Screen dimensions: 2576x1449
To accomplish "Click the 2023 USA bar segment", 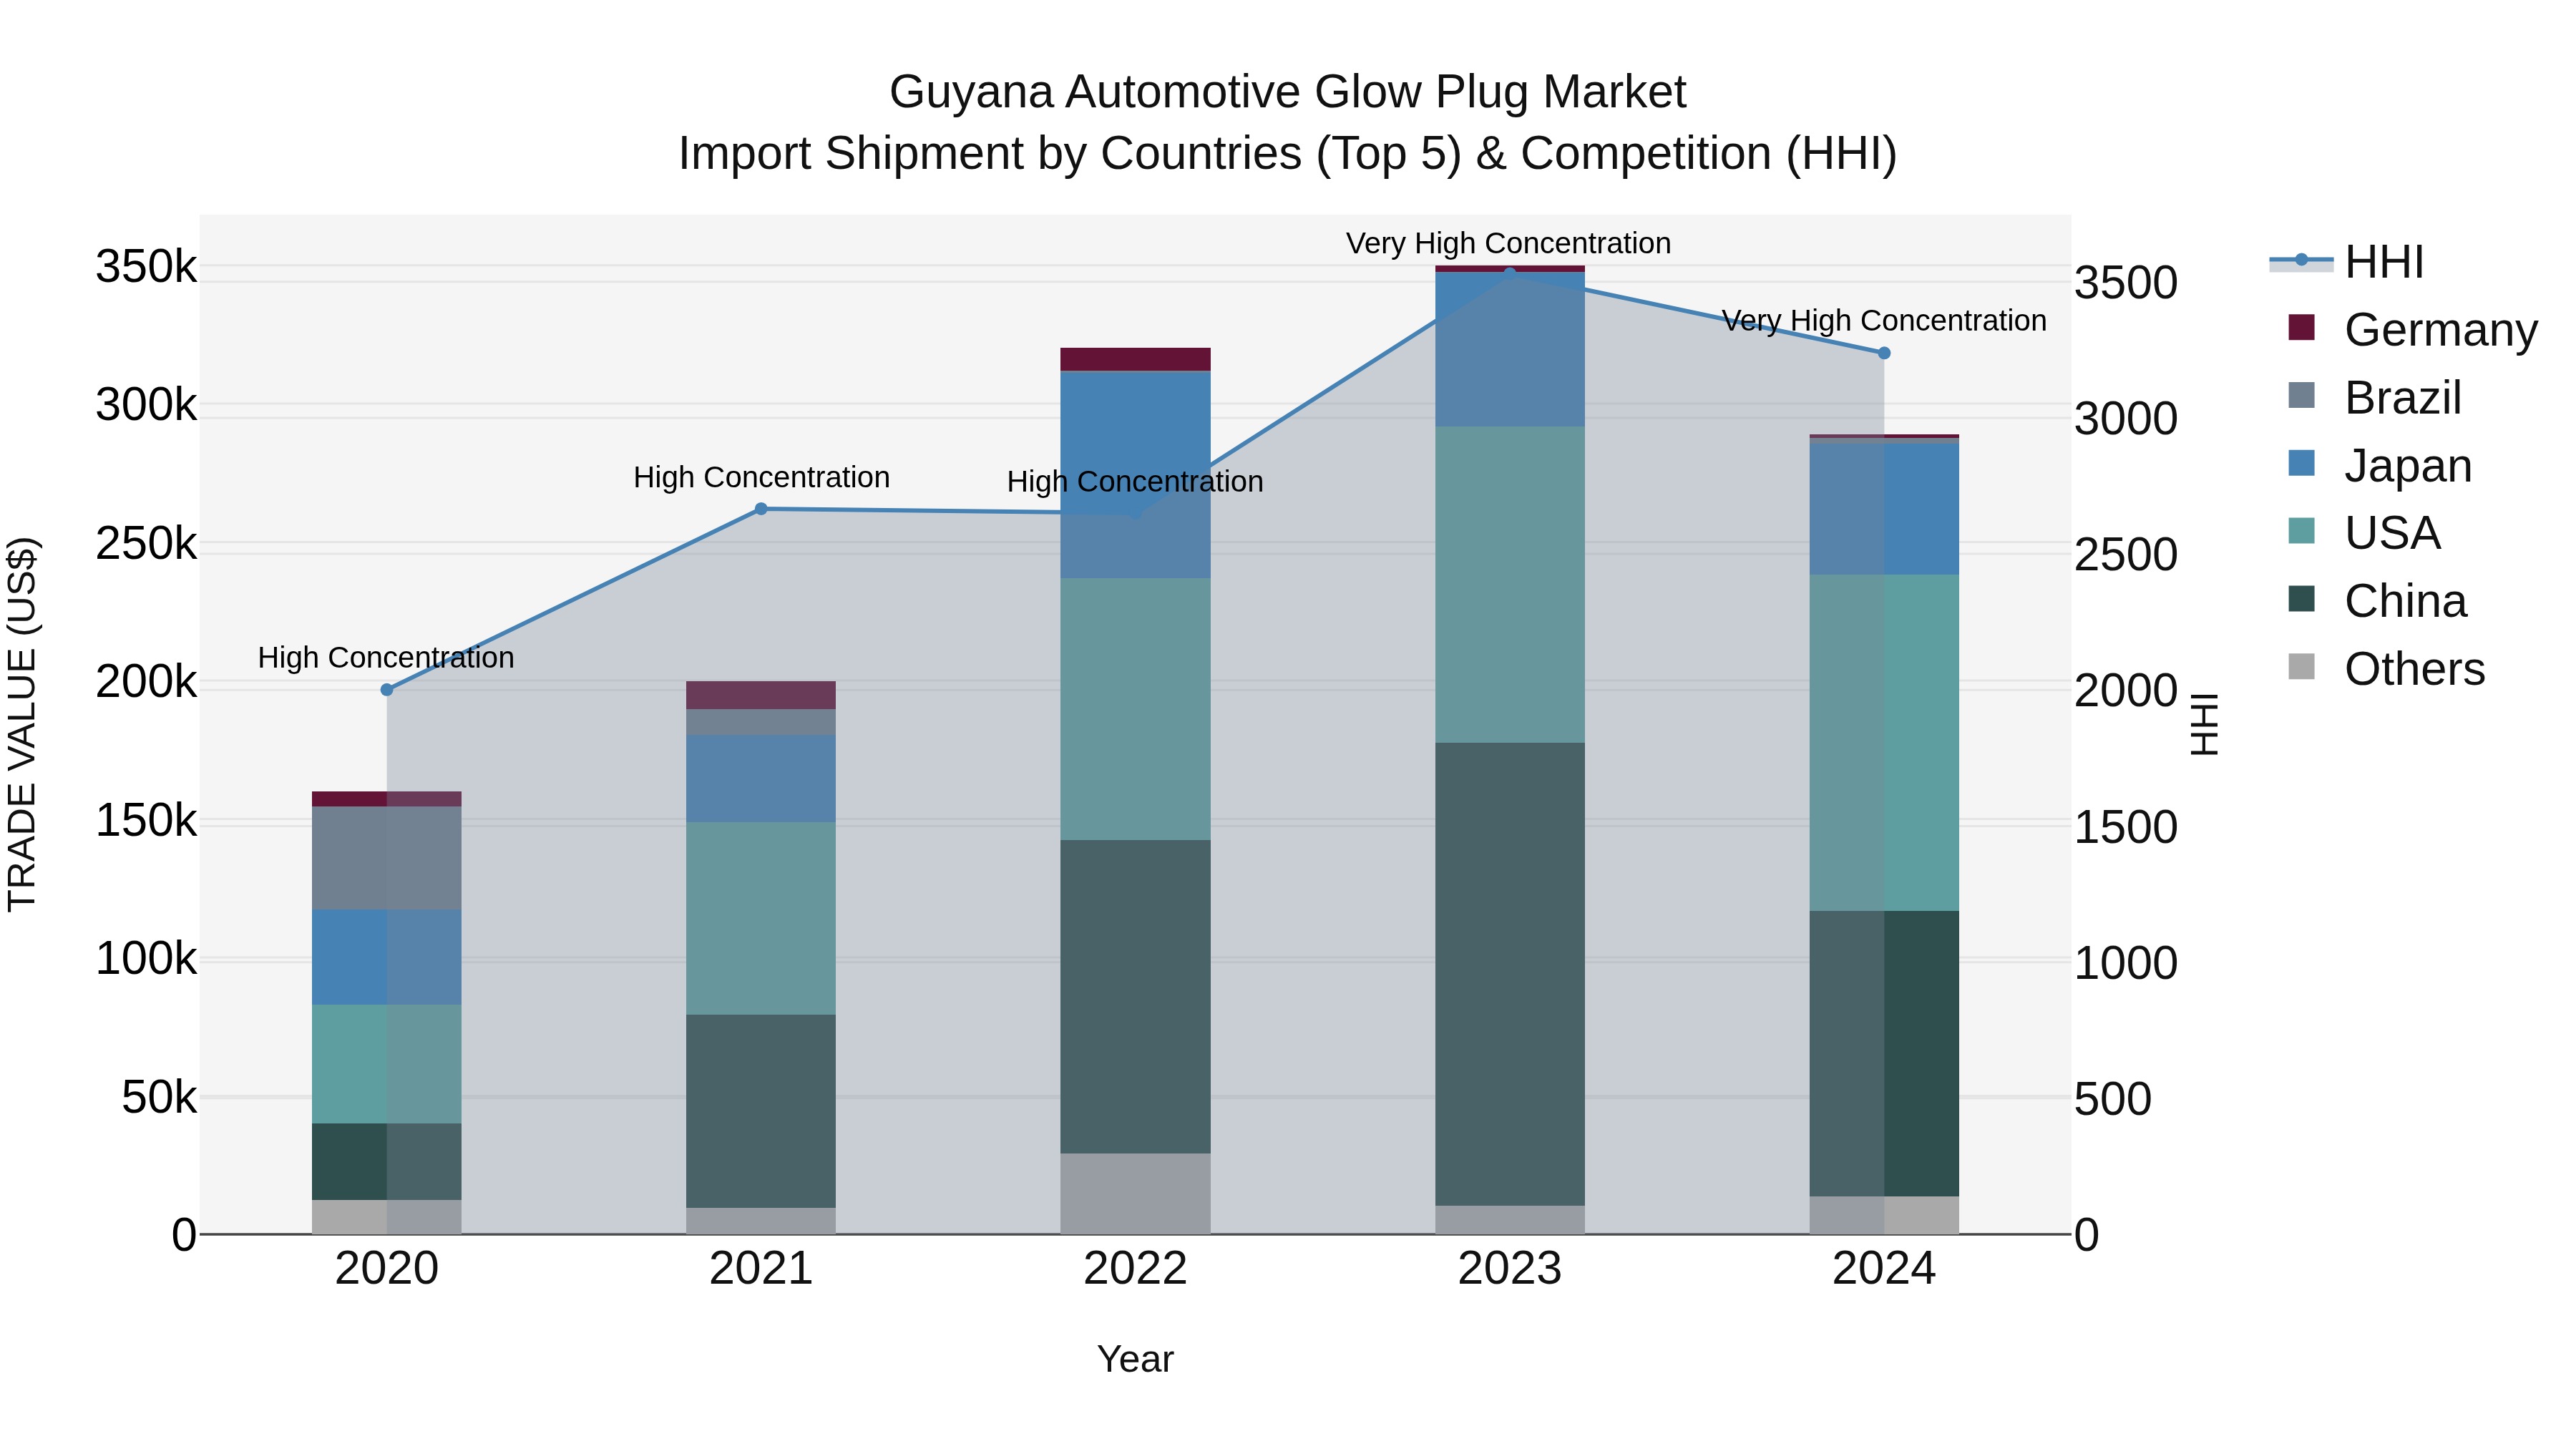I will click(x=1510, y=585).
